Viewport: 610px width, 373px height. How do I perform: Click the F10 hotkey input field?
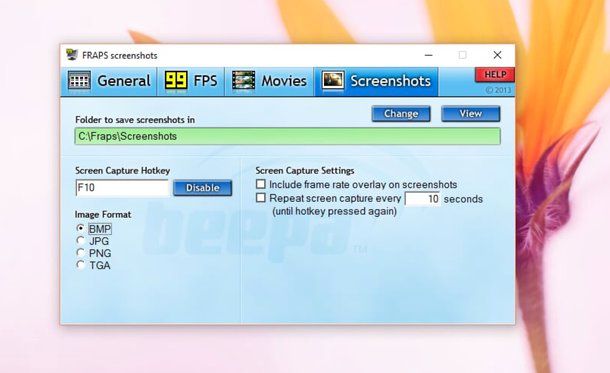(122, 188)
